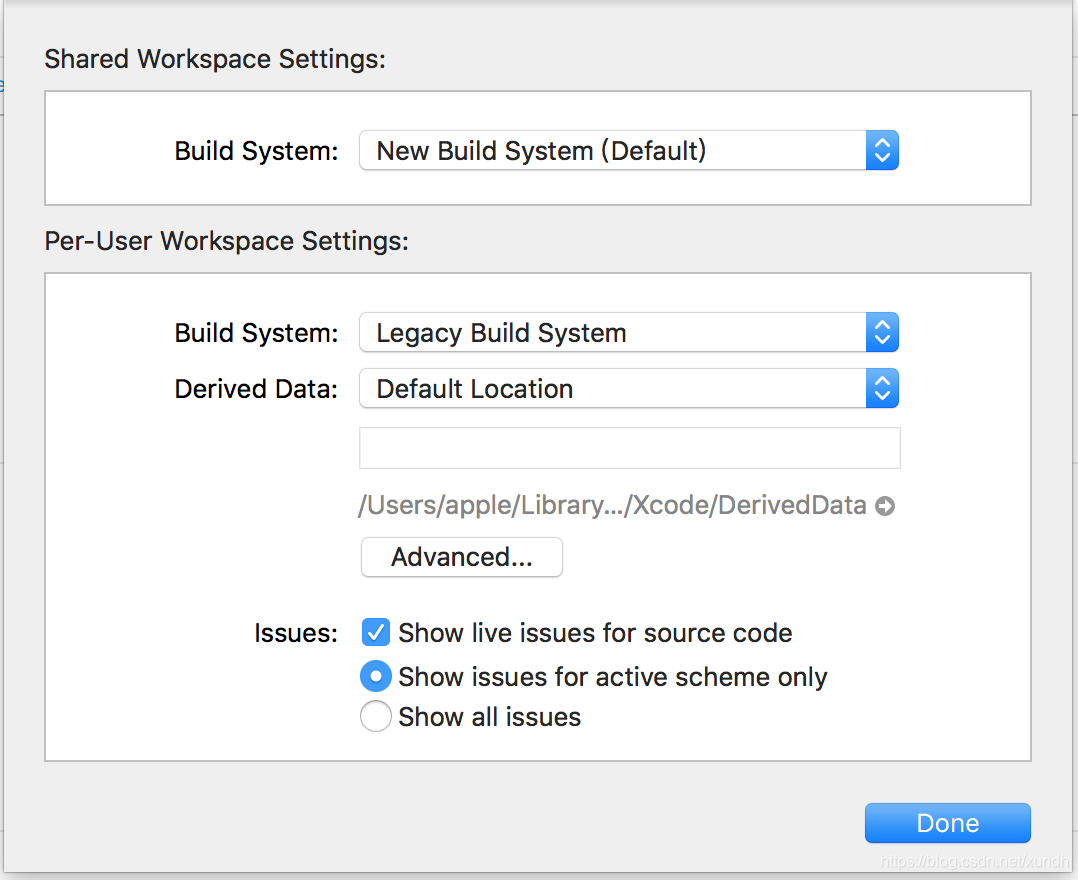Screen dimensions: 1078x880
Task: Click the Done button
Action: 947,823
